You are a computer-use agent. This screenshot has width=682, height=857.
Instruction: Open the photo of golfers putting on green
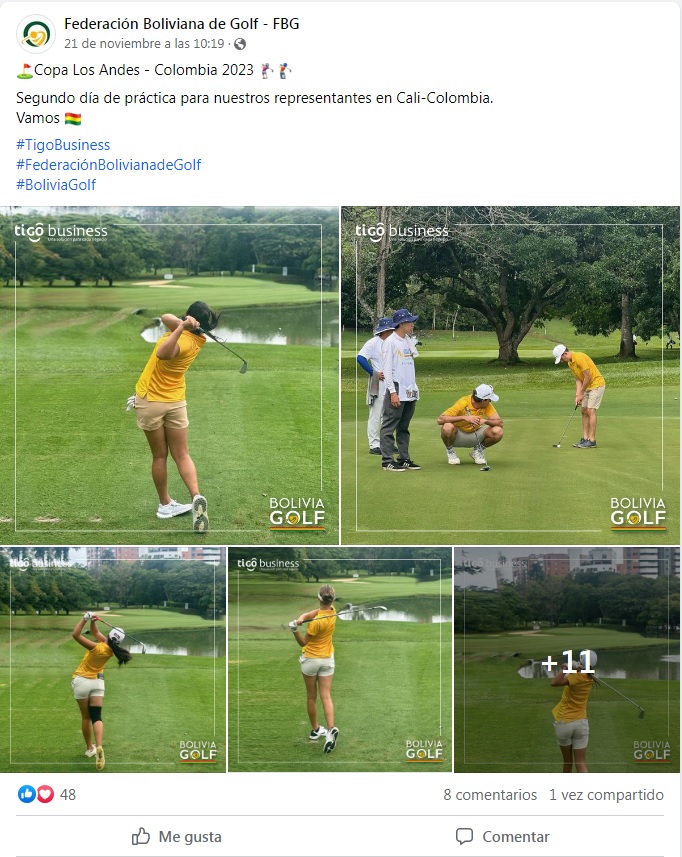tap(510, 375)
